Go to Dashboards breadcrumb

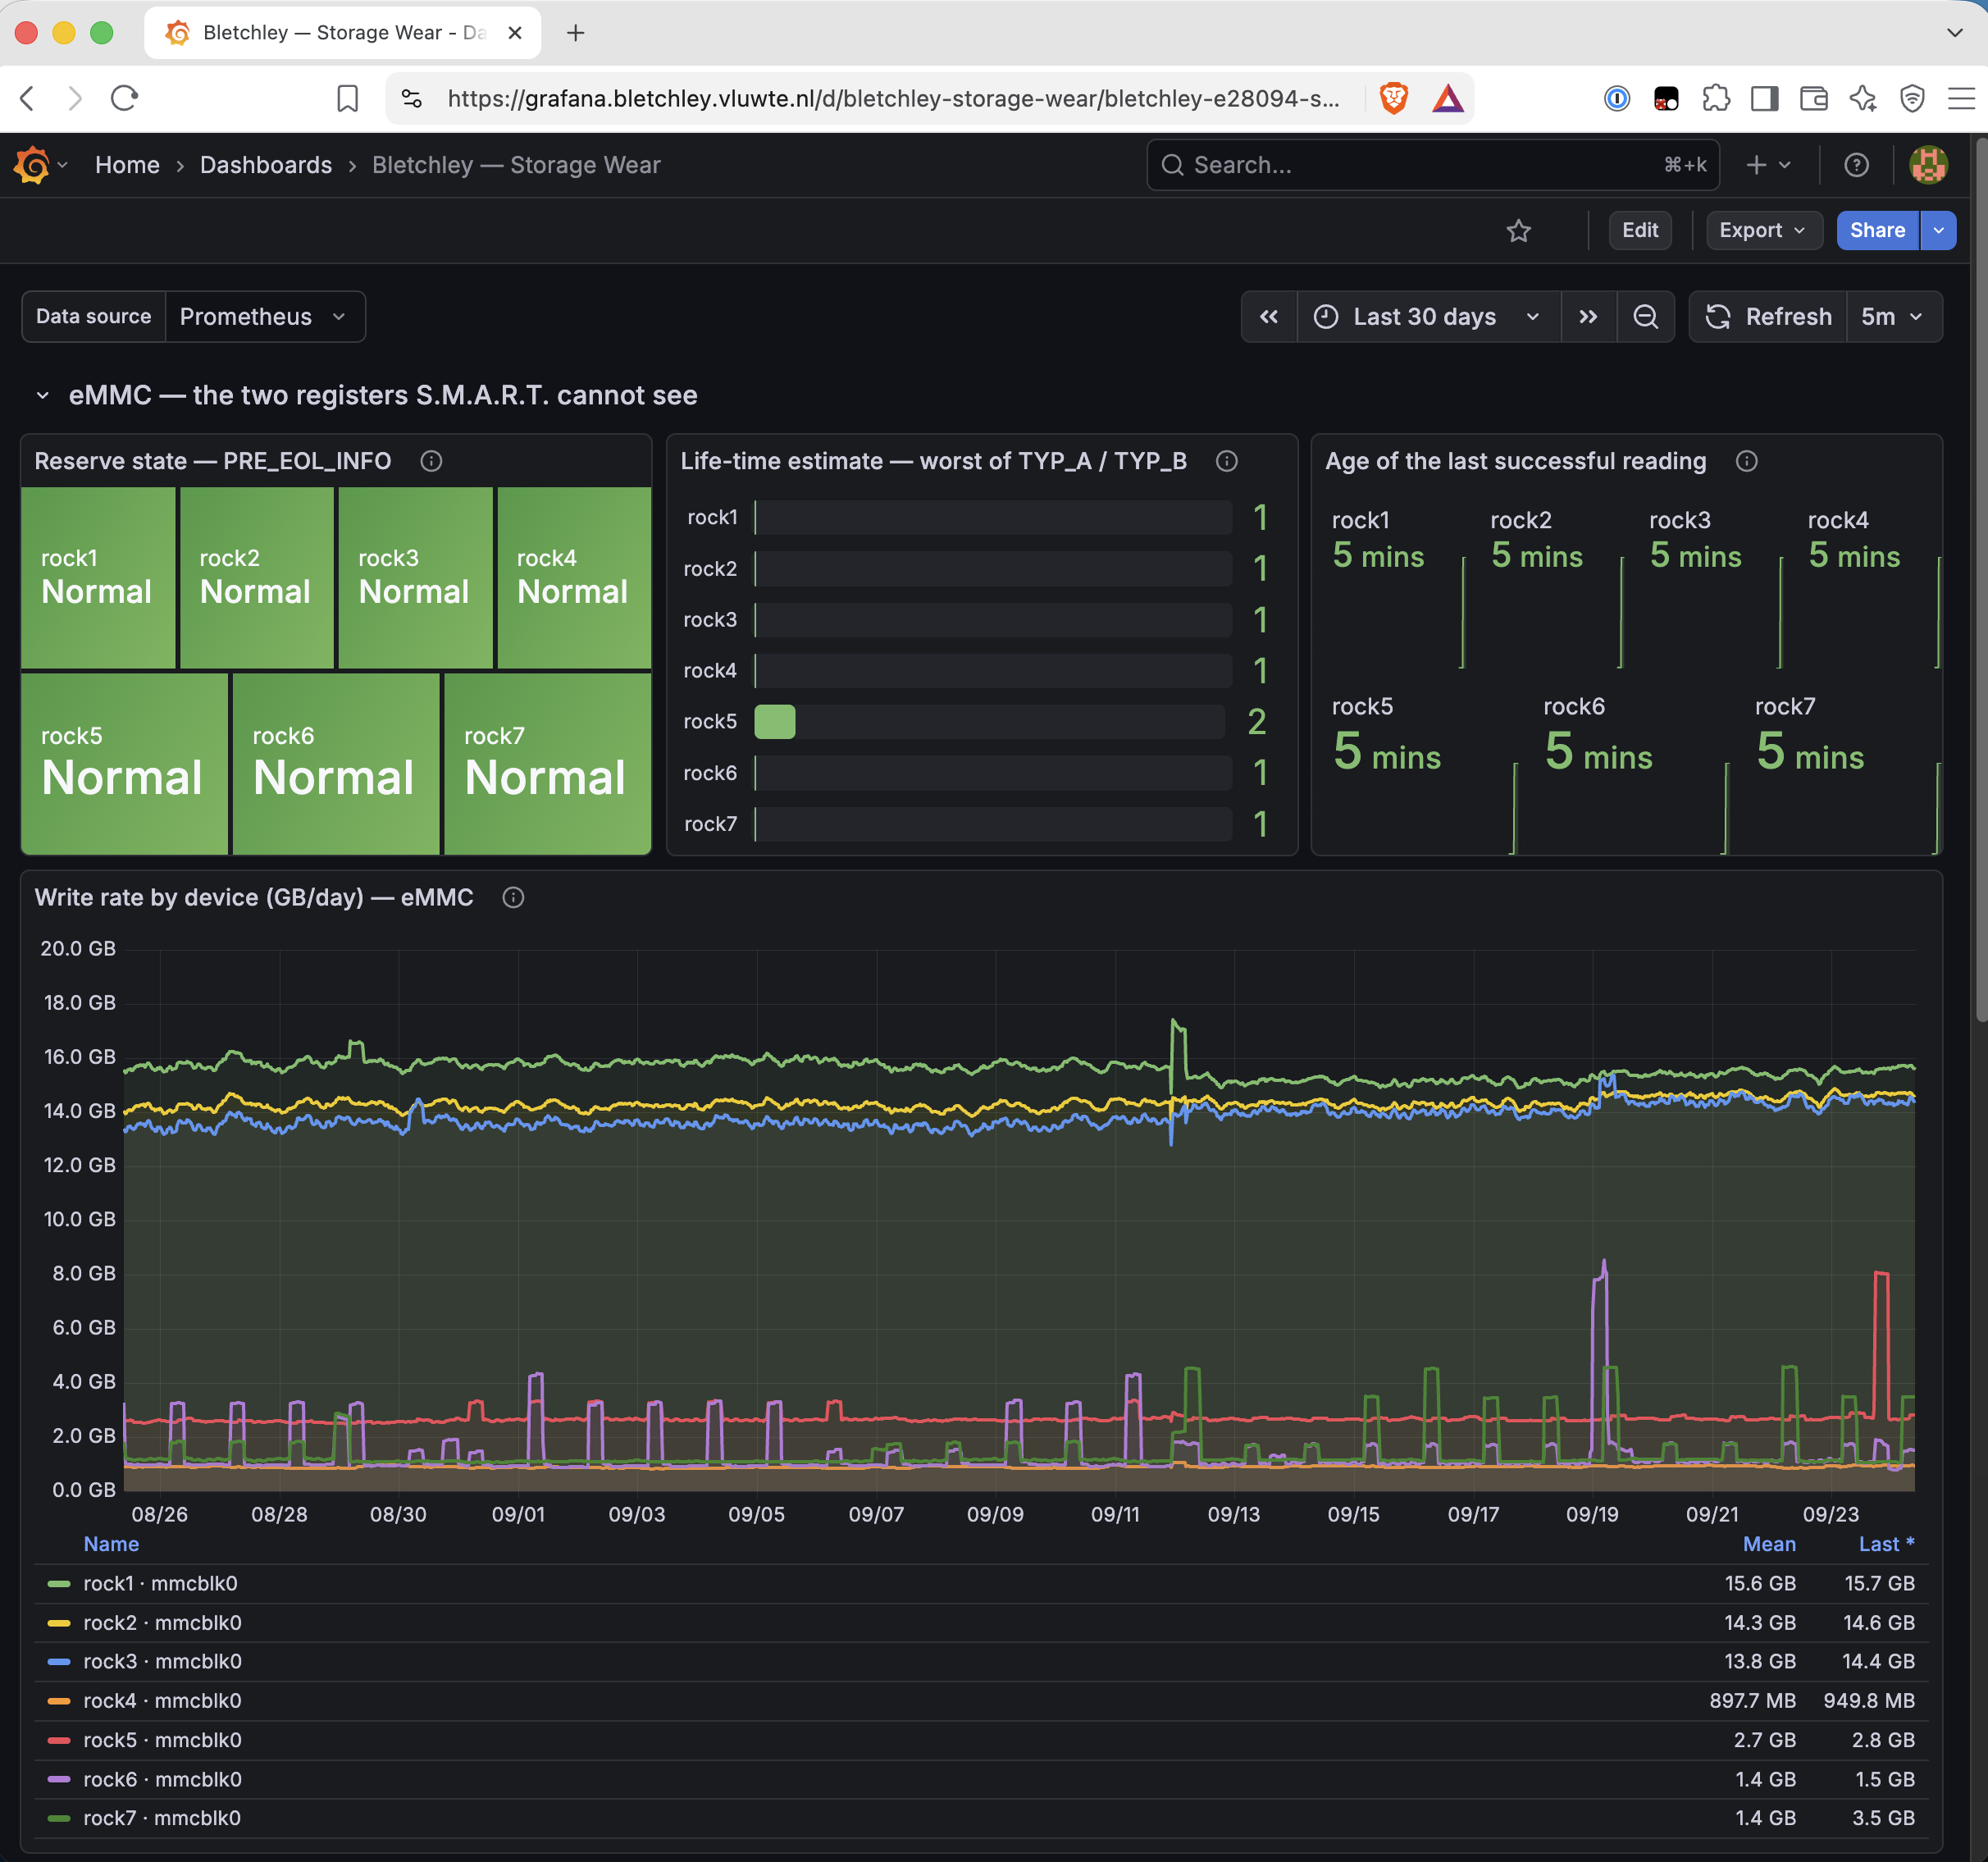pyautogui.click(x=266, y=165)
